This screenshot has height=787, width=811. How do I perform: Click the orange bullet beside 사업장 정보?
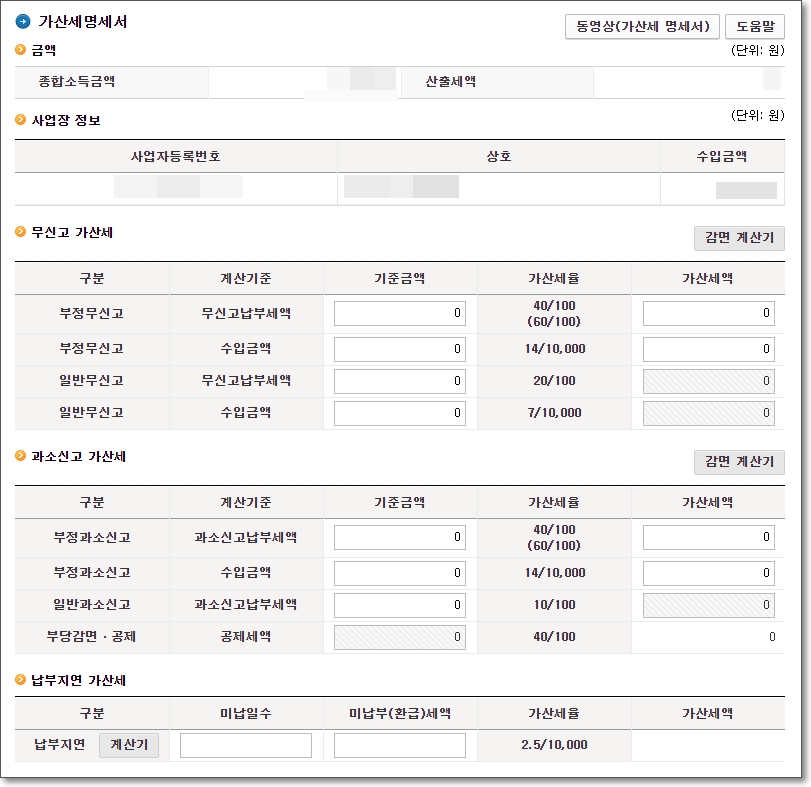[x=20, y=120]
